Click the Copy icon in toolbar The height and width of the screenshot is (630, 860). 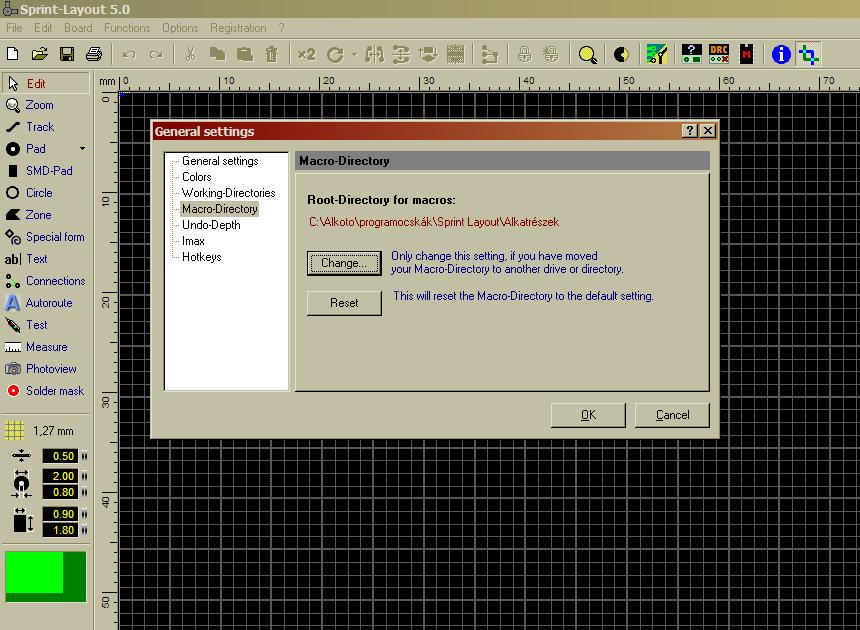coord(217,54)
